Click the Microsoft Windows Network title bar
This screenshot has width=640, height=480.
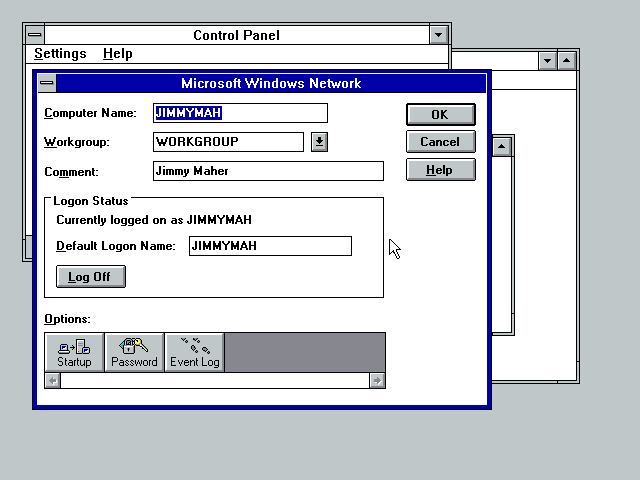pyautogui.click(x=271, y=83)
